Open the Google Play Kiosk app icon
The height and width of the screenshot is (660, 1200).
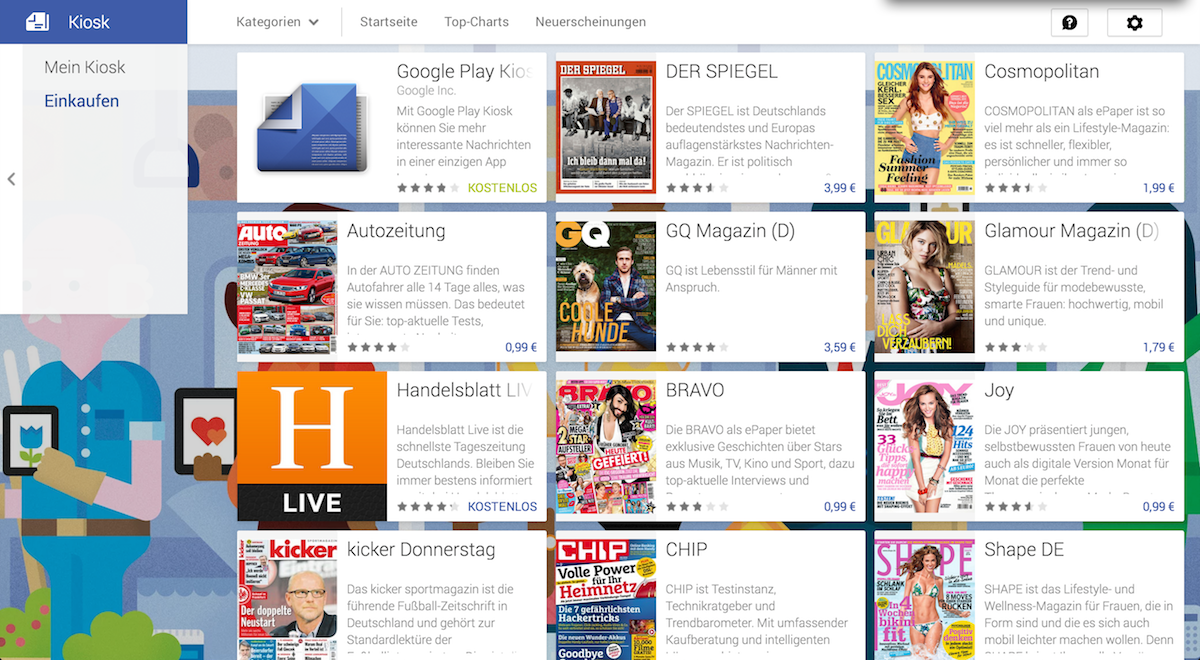coord(312,127)
